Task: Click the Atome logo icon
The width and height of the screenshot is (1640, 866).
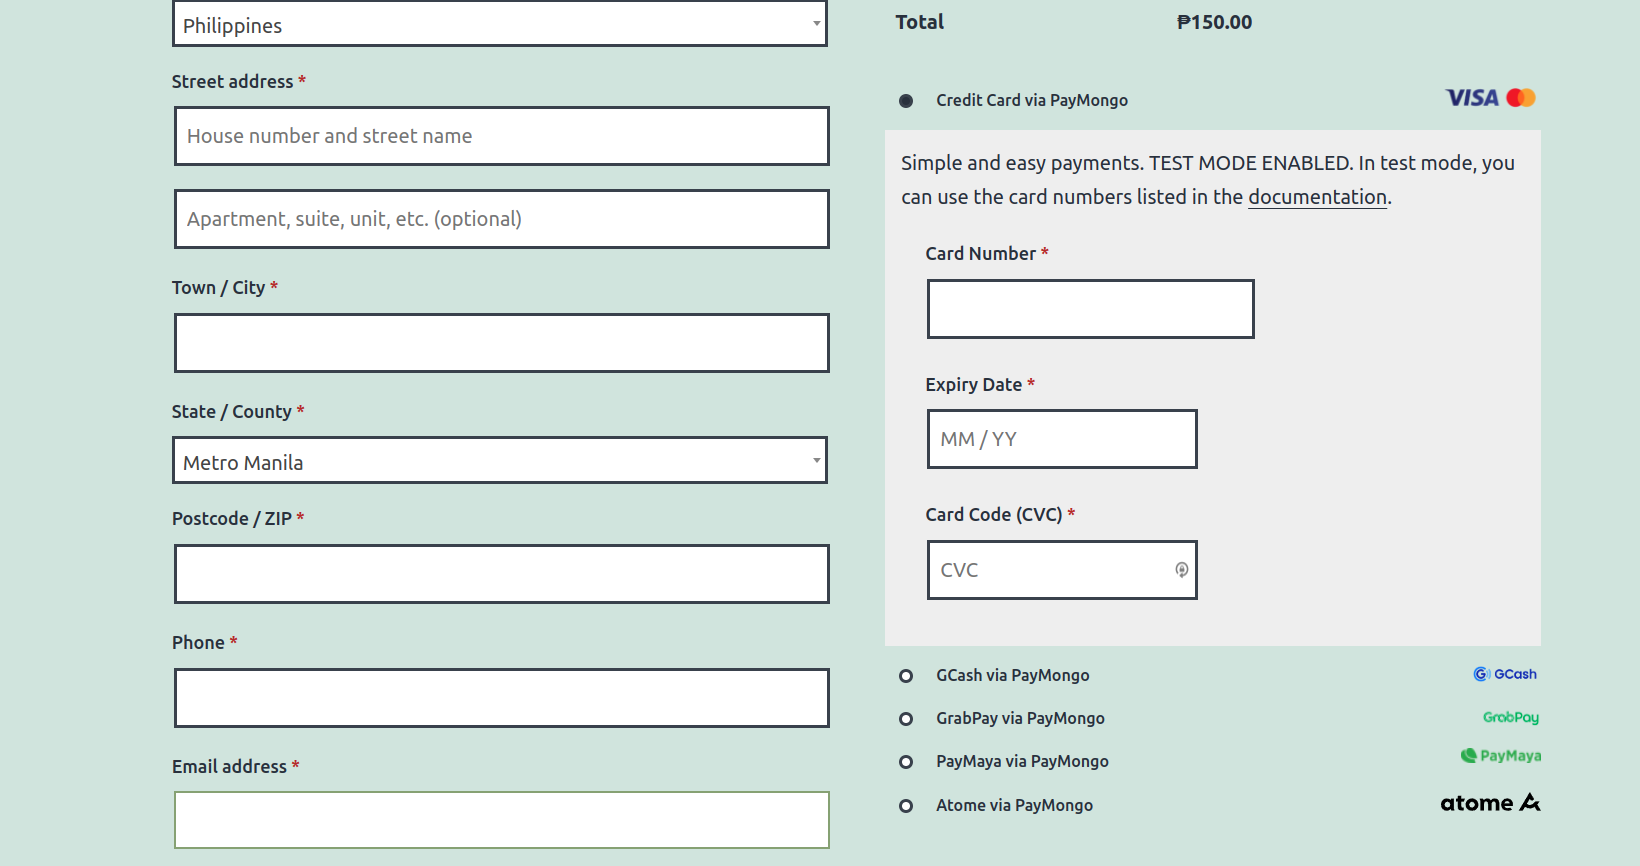Action: point(1490,803)
